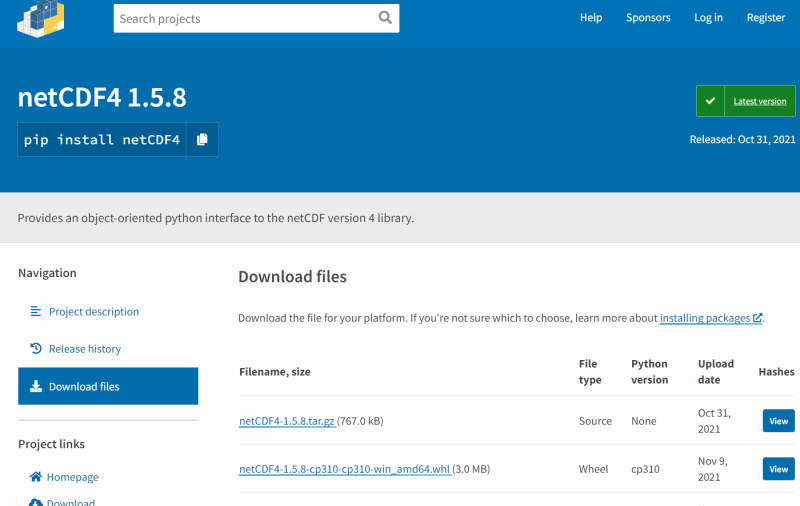
Task: Focus the Search projects field
Action: (245, 18)
